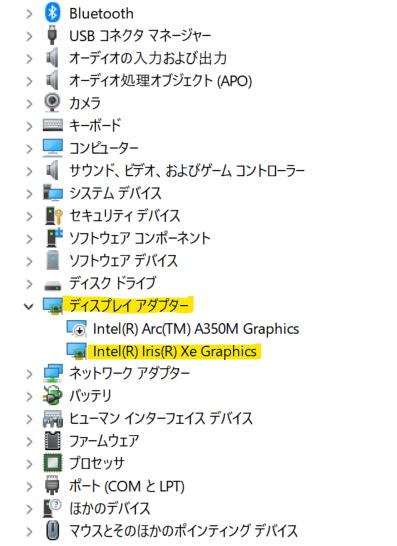Click the monitor icon beside コンピューター
397x546 pixels.
(53, 148)
